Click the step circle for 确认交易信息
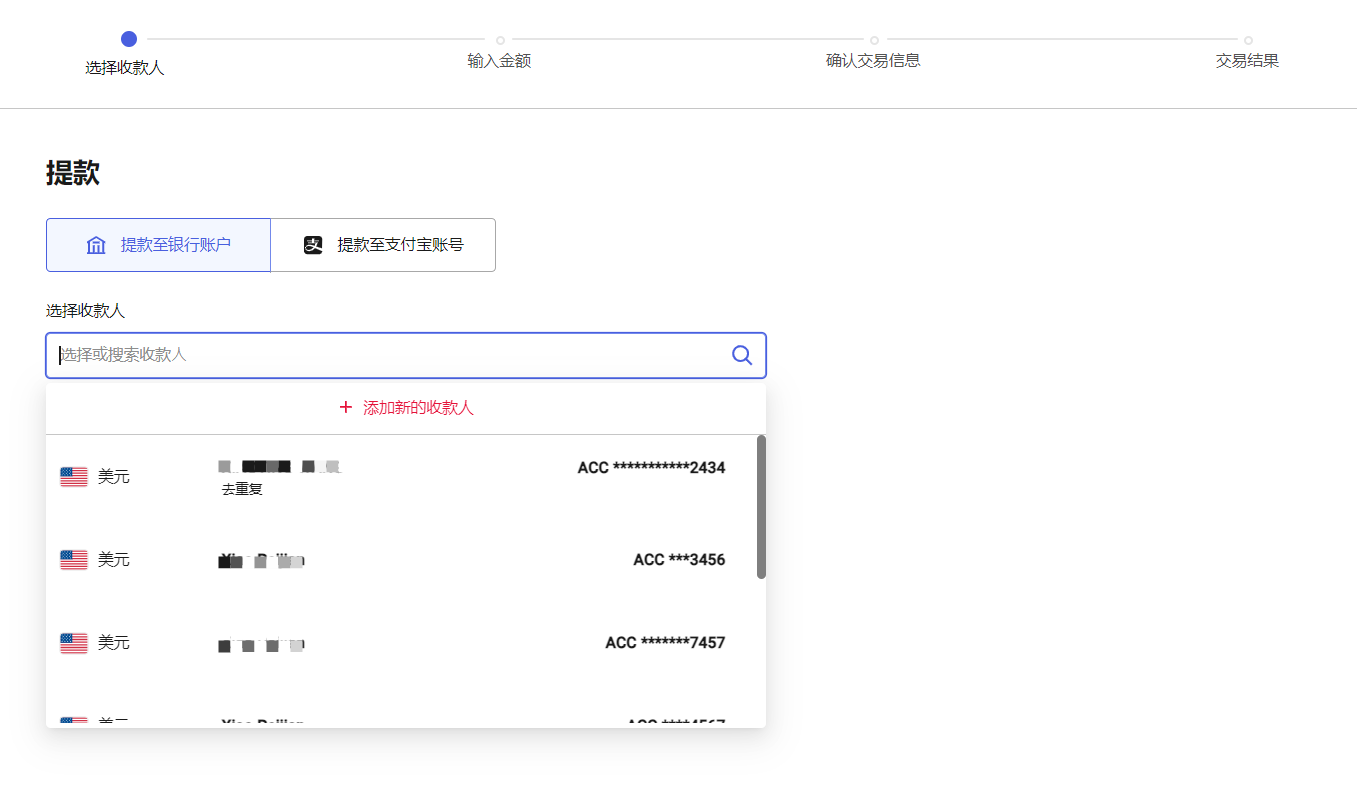Screen dimensions: 1357x807 click(874, 39)
